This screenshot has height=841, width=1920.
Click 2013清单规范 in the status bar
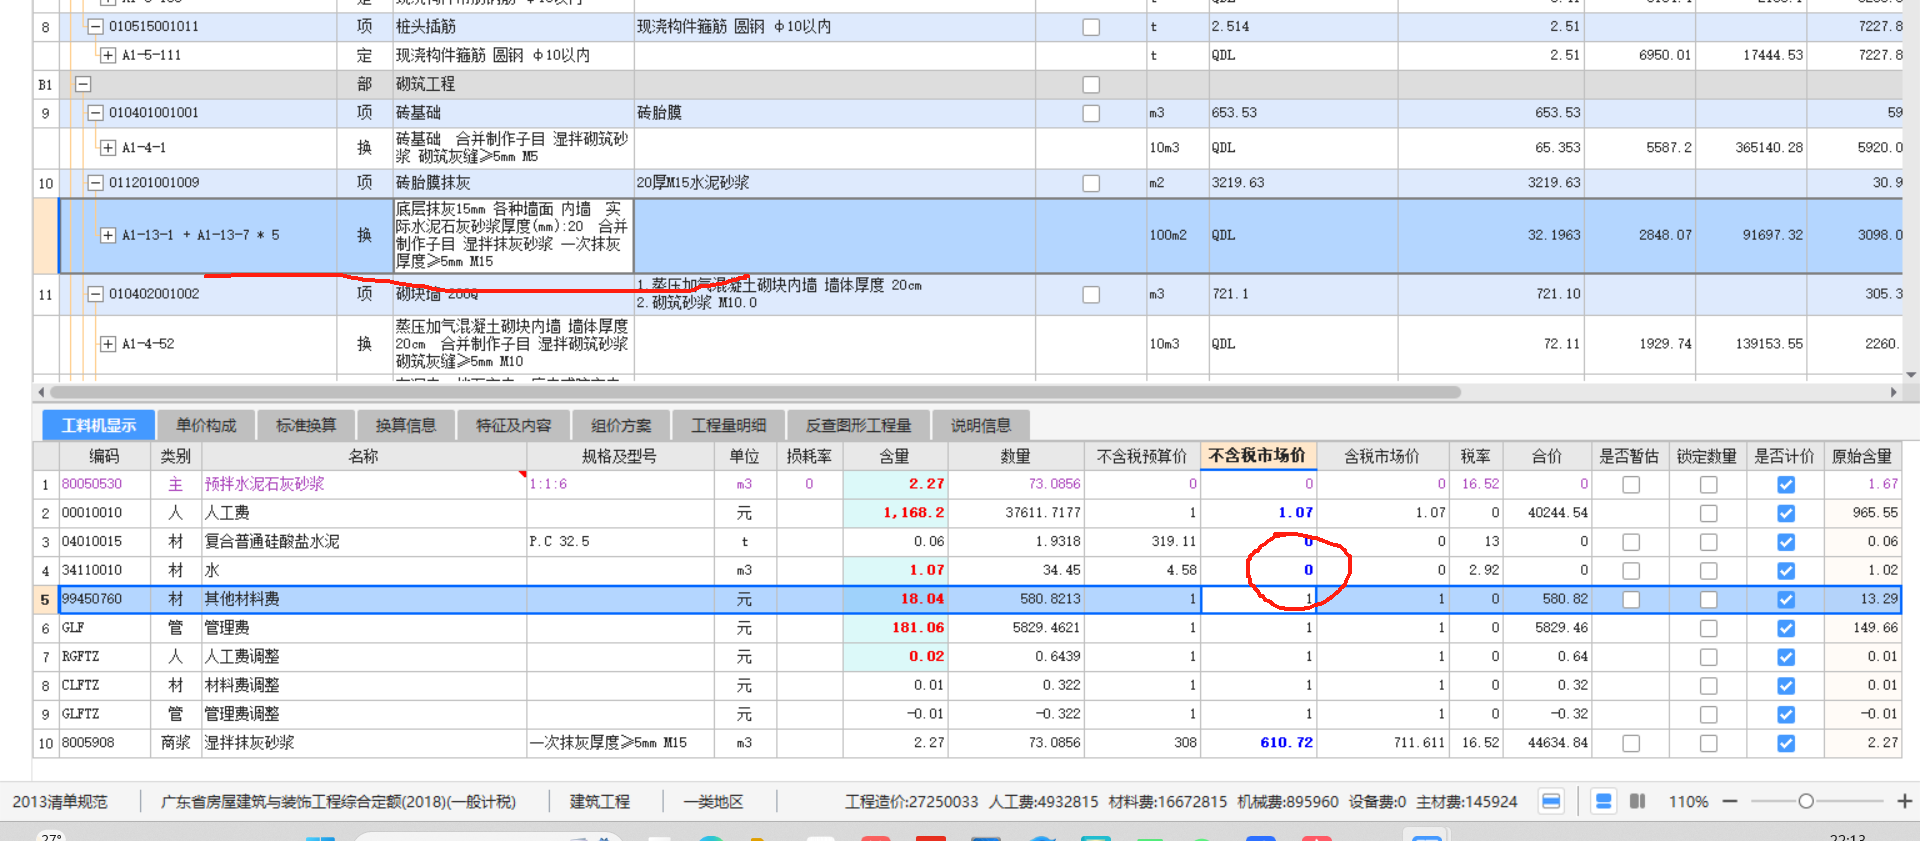point(60,802)
